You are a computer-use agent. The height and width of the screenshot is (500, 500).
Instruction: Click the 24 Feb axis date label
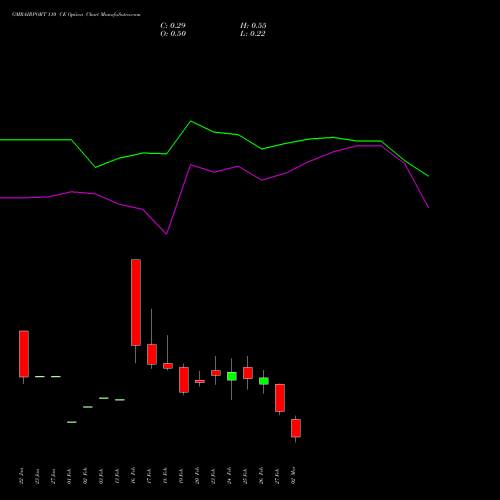(x=230, y=476)
